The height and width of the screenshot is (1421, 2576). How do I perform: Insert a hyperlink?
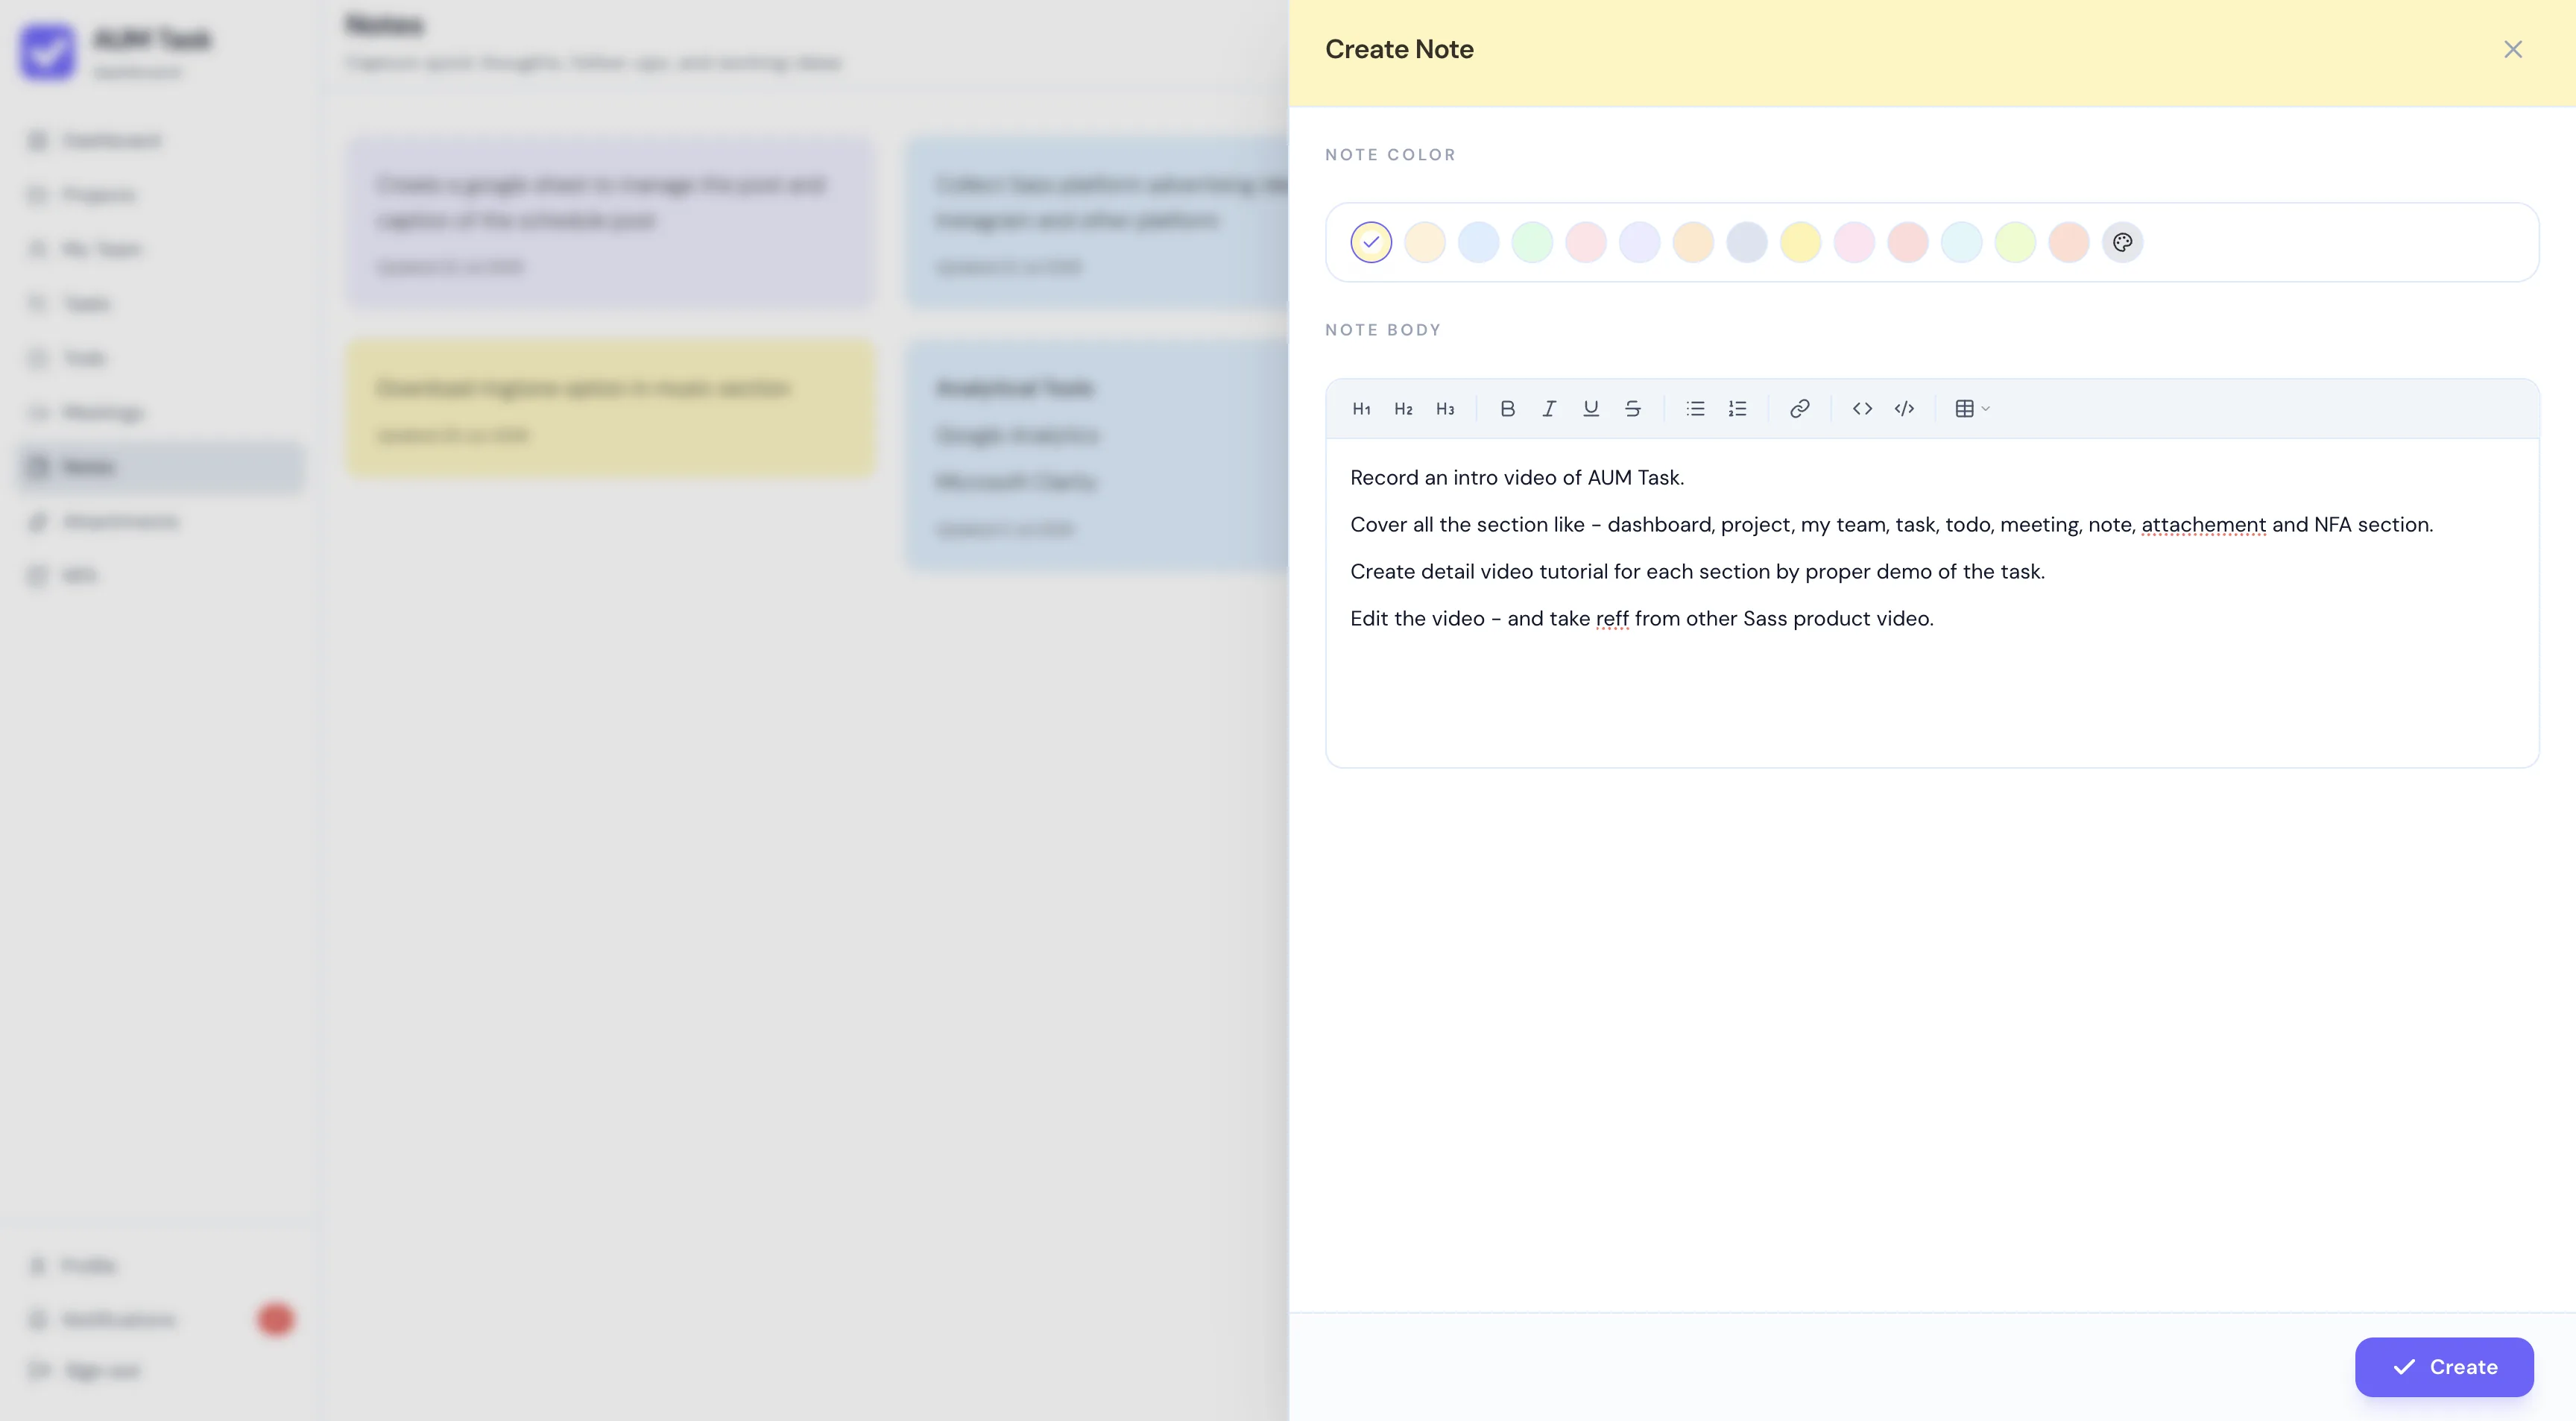[x=1799, y=408]
